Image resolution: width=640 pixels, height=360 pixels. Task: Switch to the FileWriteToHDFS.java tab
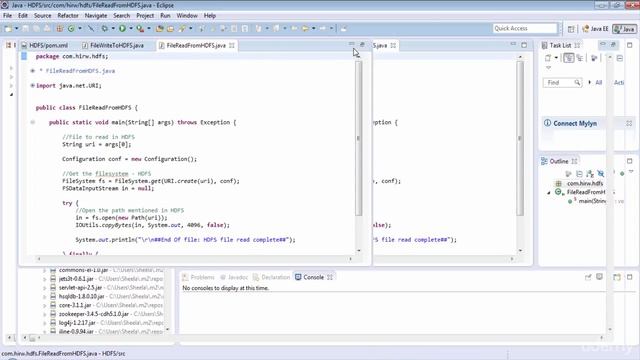click(113, 45)
